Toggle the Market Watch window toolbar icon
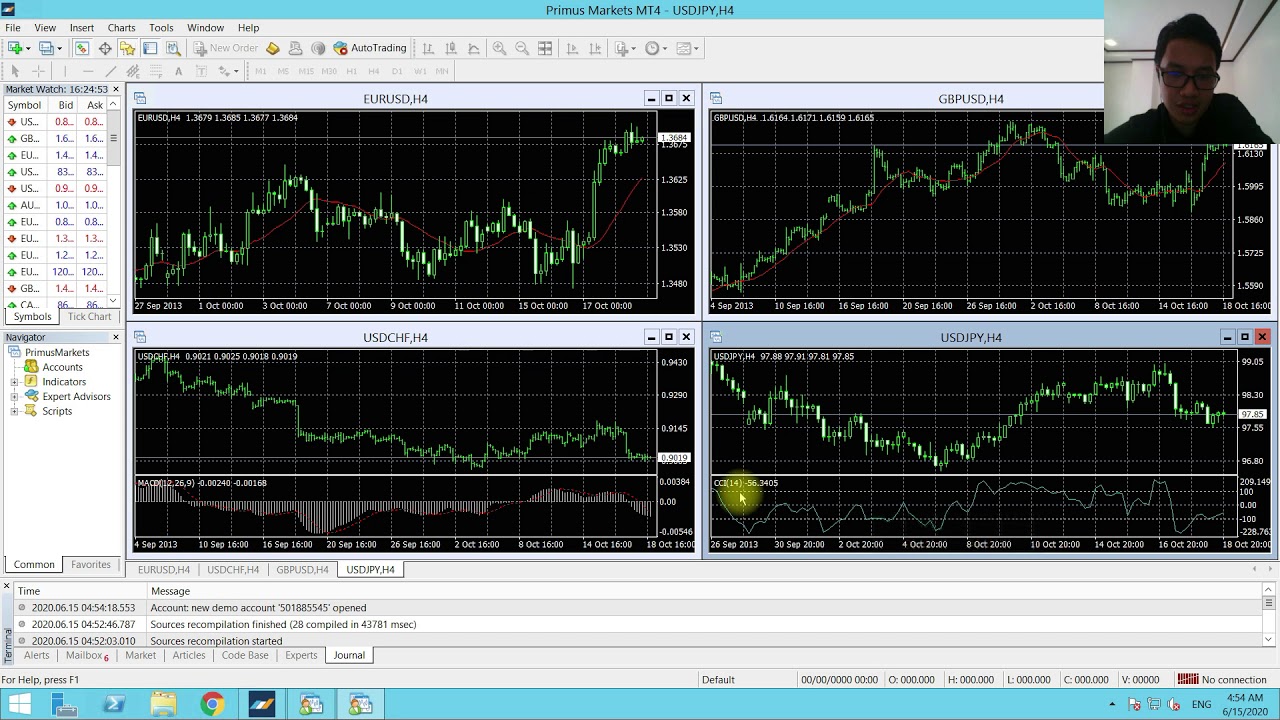 (x=82, y=48)
